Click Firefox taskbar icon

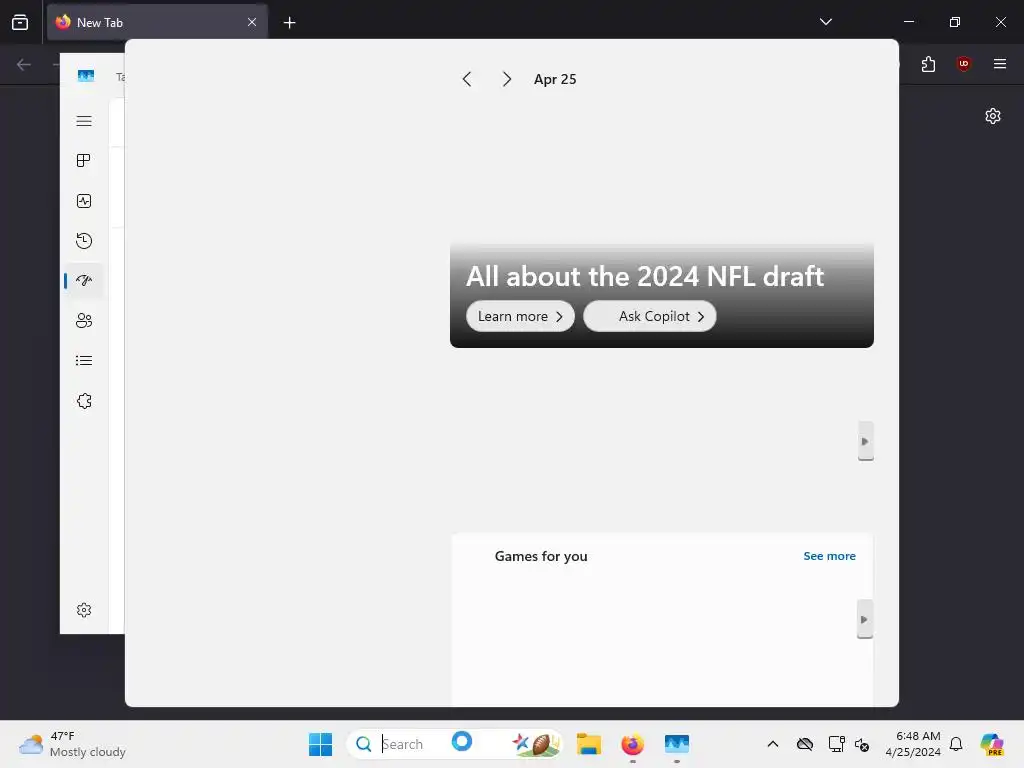tap(632, 744)
